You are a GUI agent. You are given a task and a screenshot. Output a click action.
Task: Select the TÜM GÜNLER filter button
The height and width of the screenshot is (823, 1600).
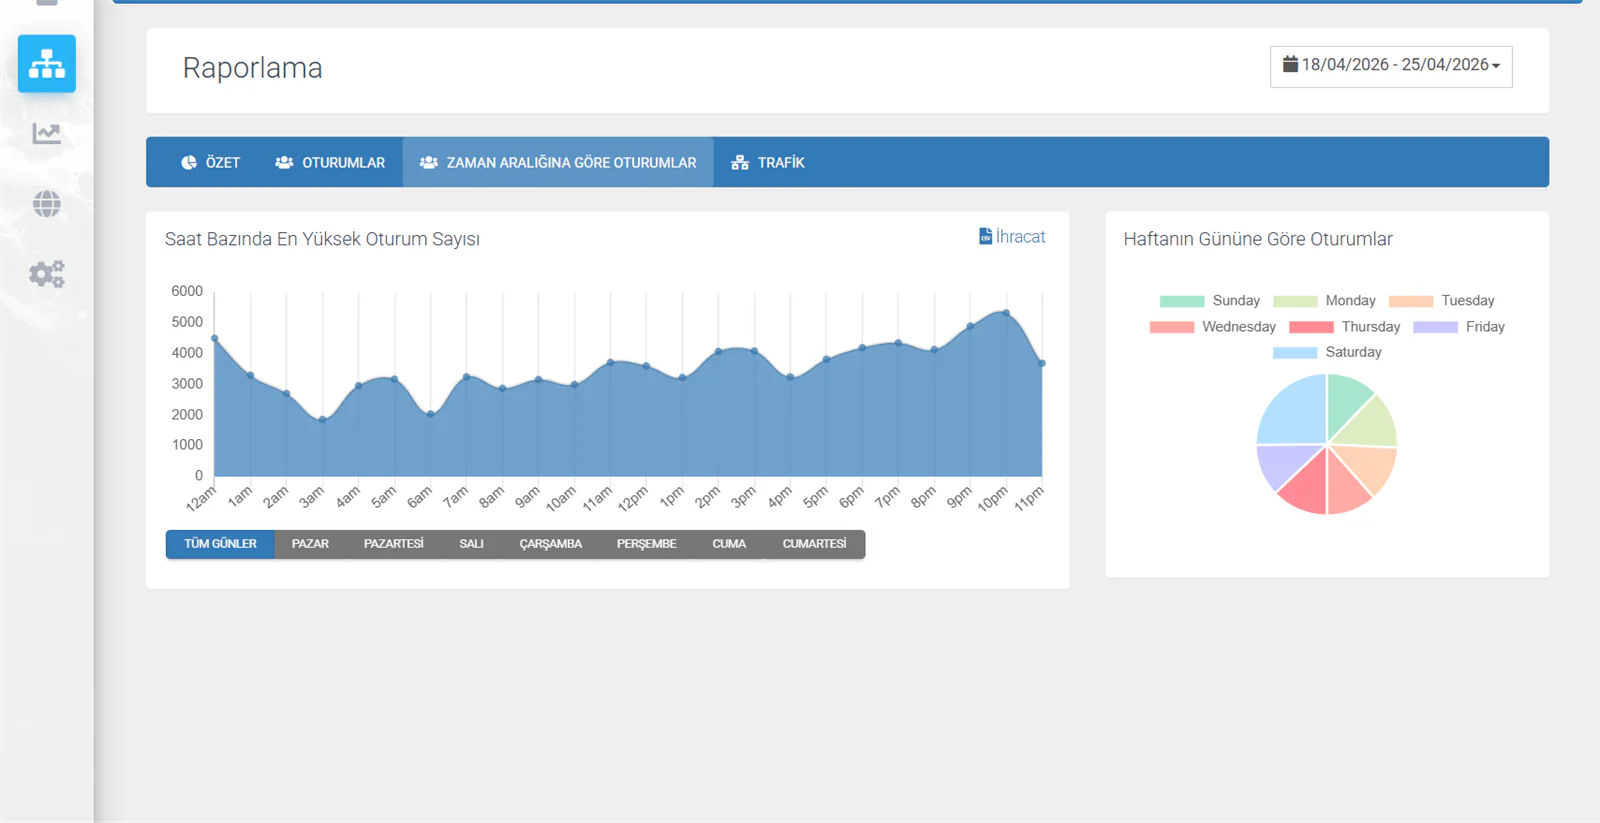coord(220,544)
